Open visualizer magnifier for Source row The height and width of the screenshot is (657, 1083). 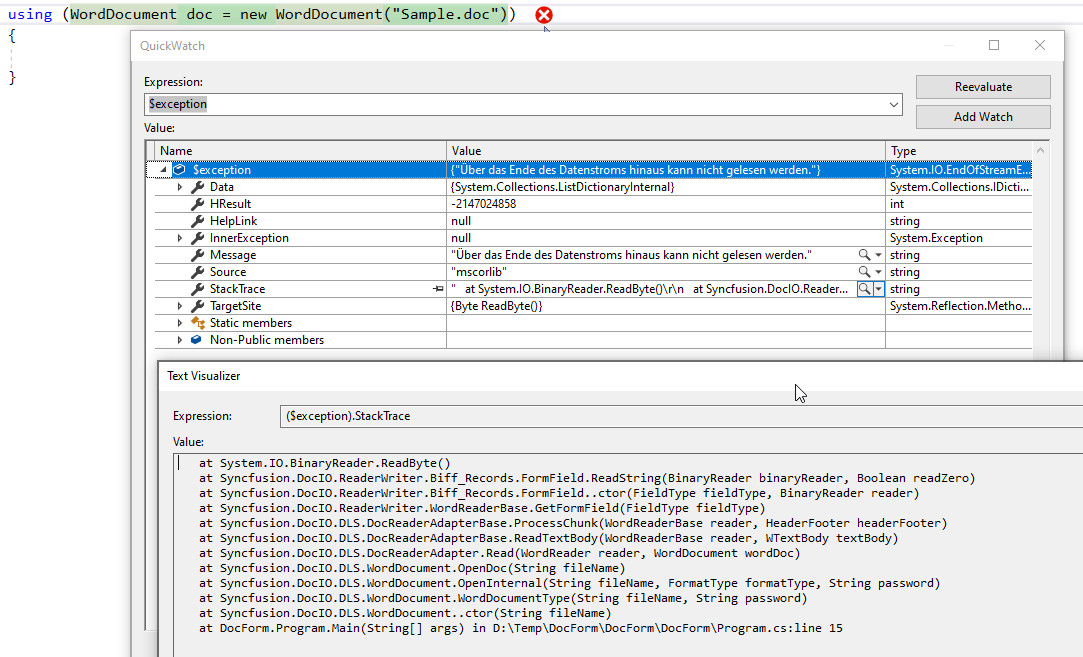864,272
